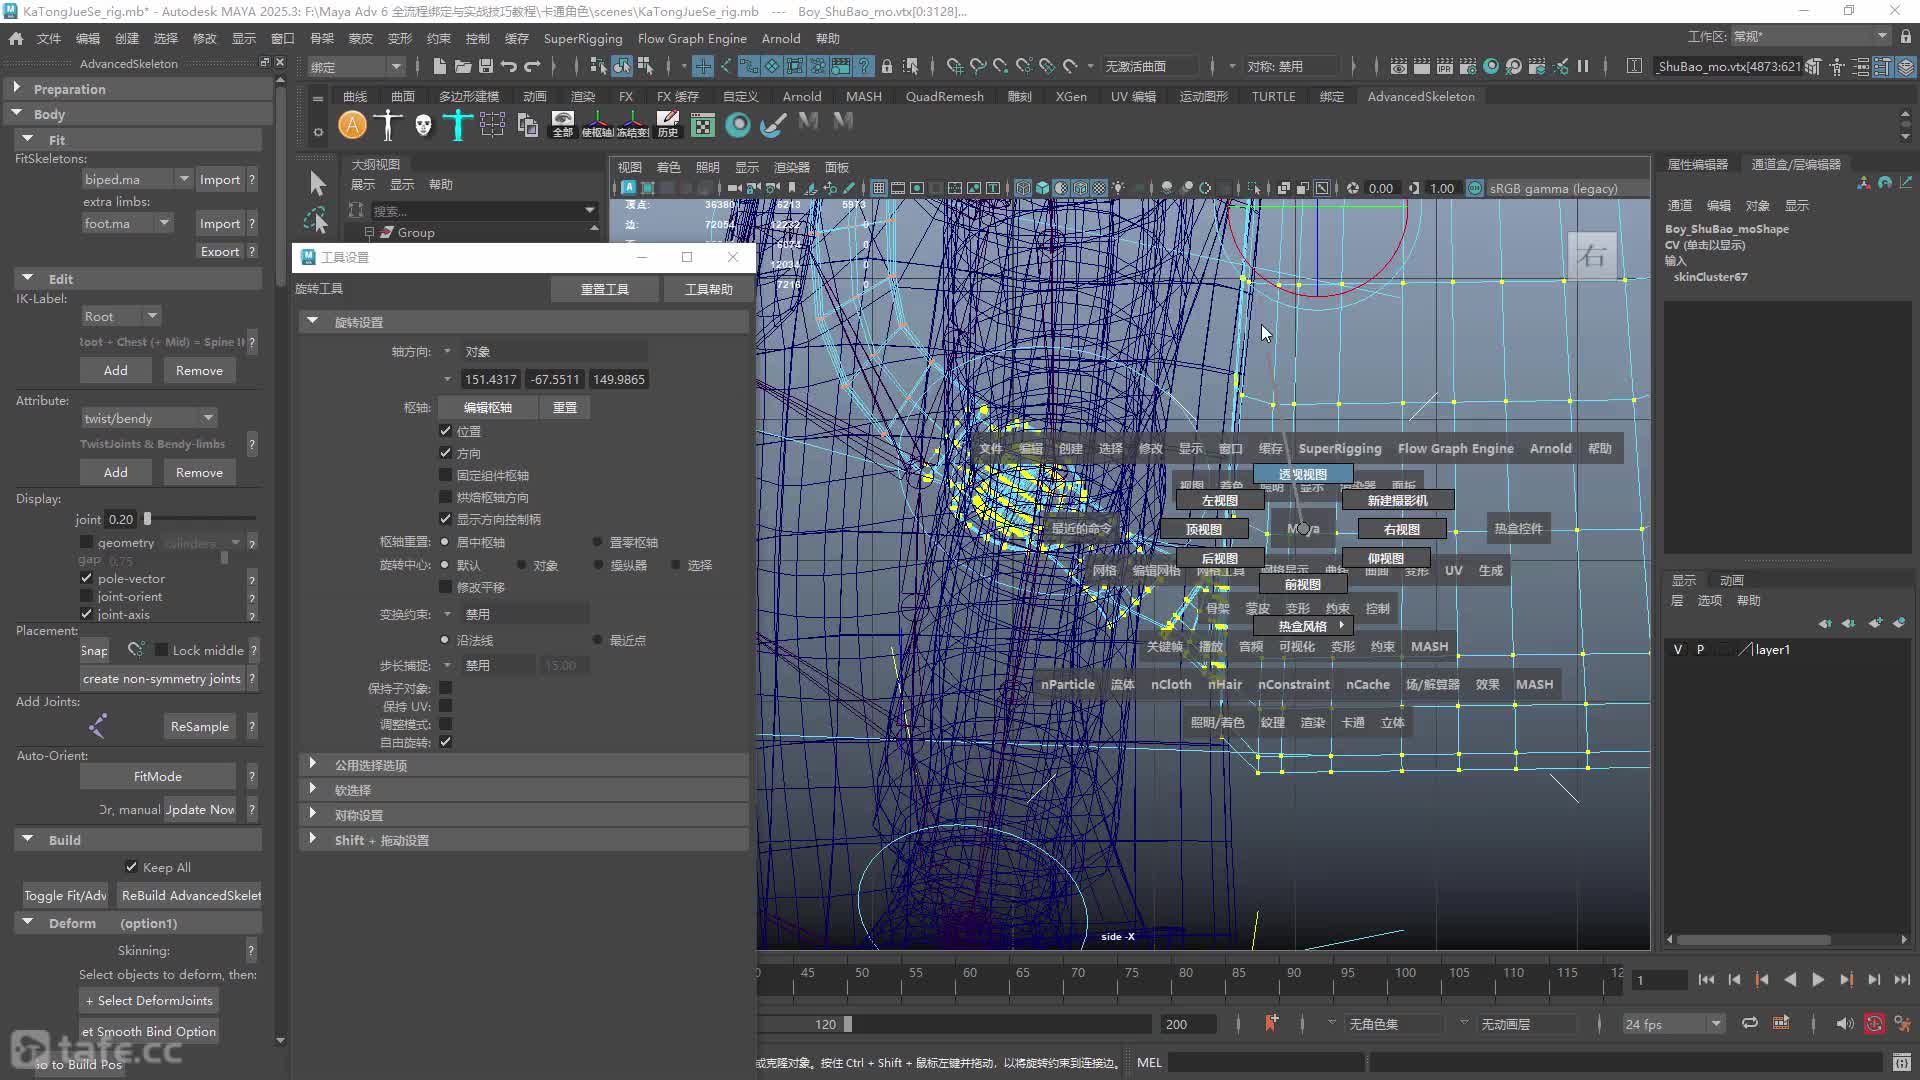Image resolution: width=1920 pixels, height=1080 pixels.
Task: Enable the Lock middle checkbox
Action: pos(162,650)
